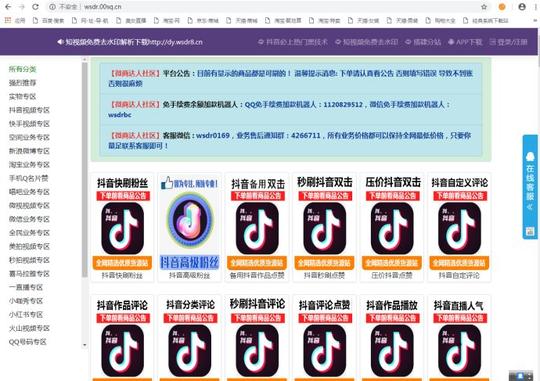Viewport: 540px width, 381px height.
Task: Click the site security info icon in the address bar
Action: (52, 7)
